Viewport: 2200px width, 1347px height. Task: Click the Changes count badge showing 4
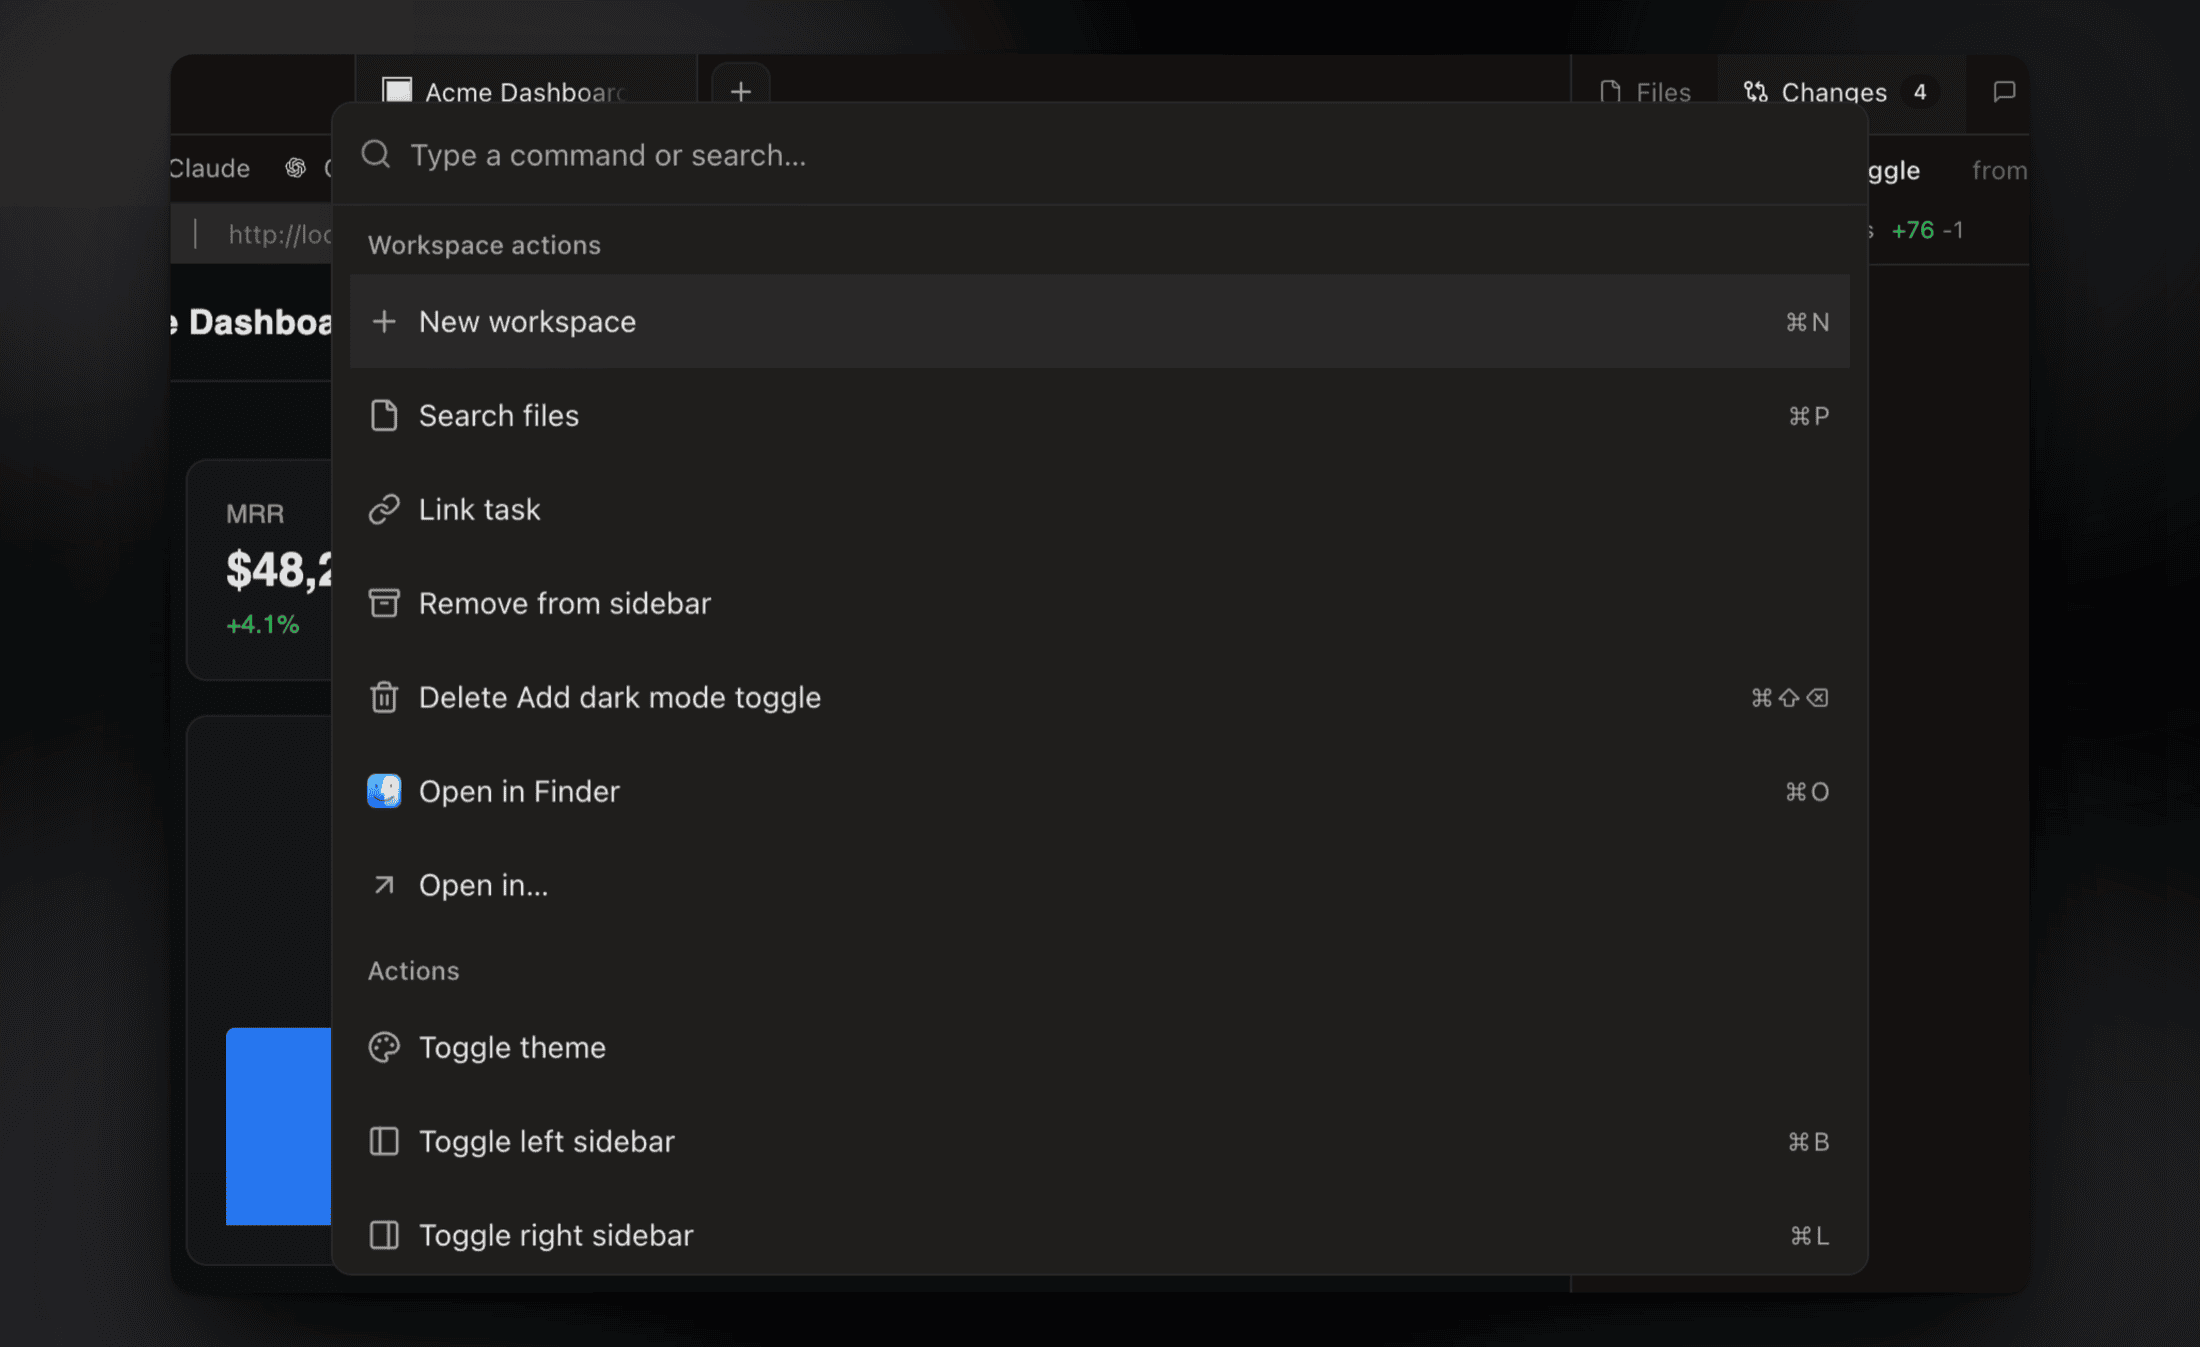(1920, 92)
